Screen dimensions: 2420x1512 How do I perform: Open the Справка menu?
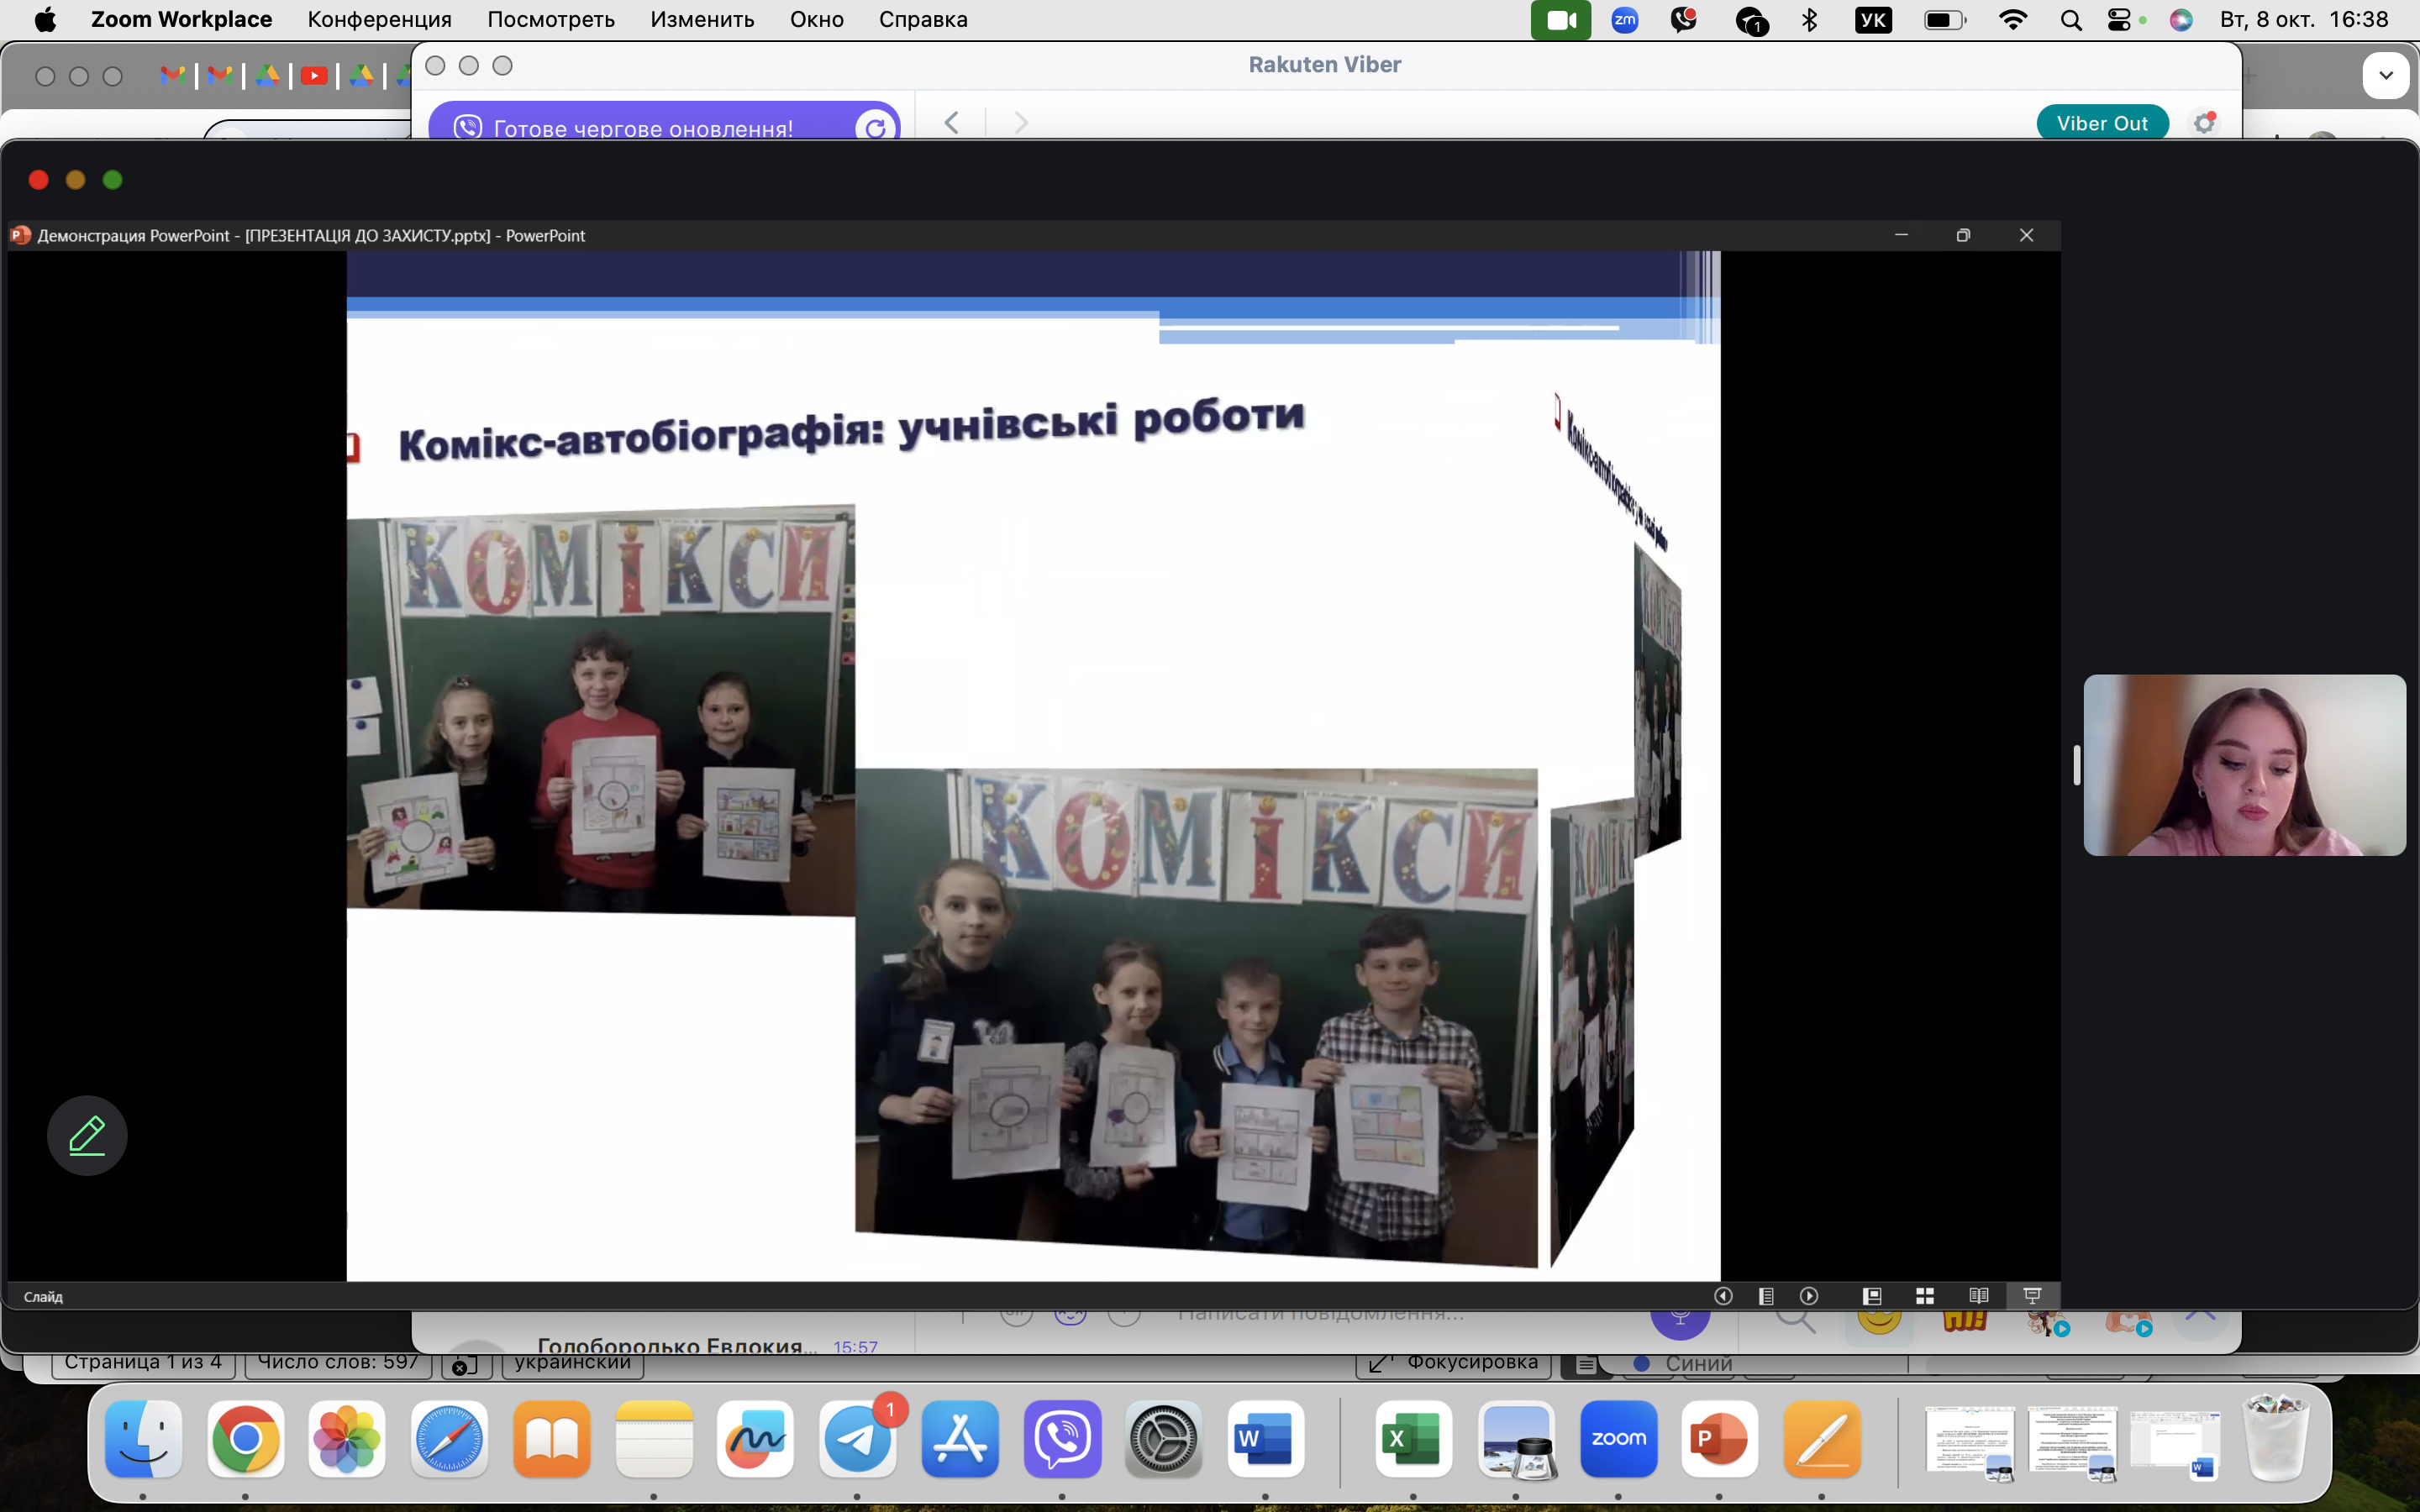[923, 20]
